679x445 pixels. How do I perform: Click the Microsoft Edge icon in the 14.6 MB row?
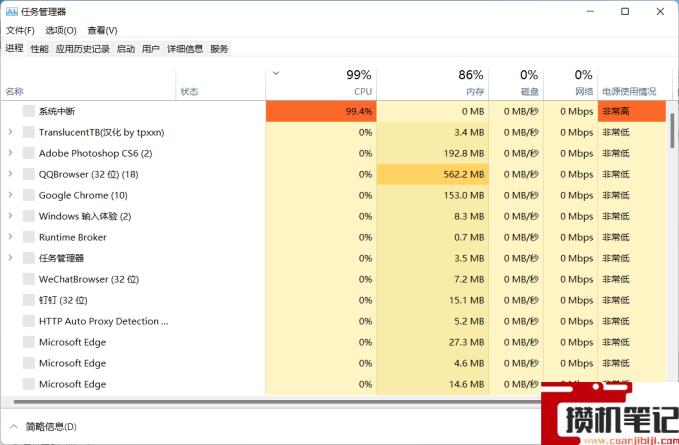pos(29,384)
